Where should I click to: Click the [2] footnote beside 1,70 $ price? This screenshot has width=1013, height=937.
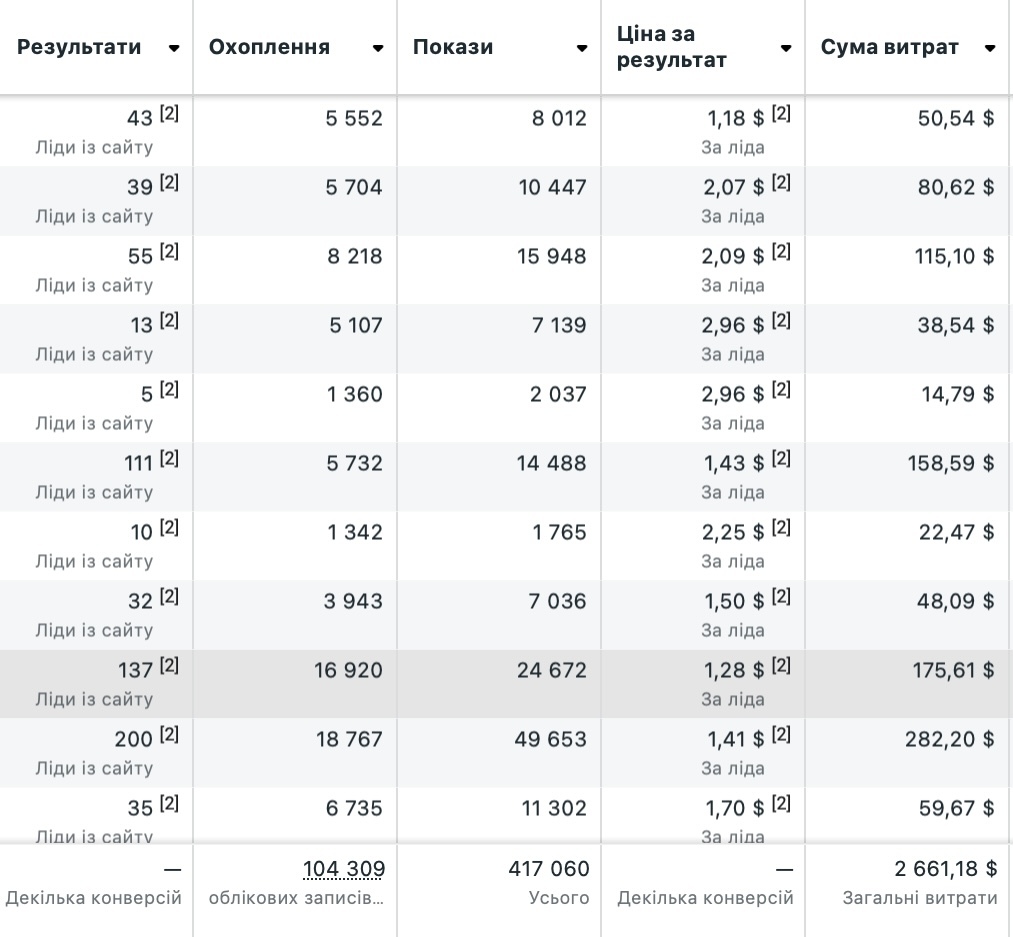pyautogui.click(x=781, y=804)
